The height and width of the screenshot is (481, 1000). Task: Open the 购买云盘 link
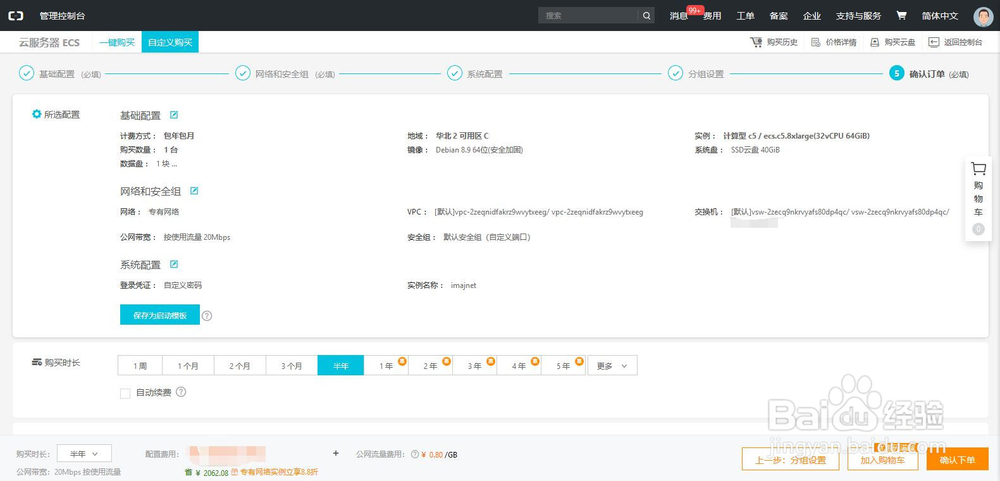point(893,42)
